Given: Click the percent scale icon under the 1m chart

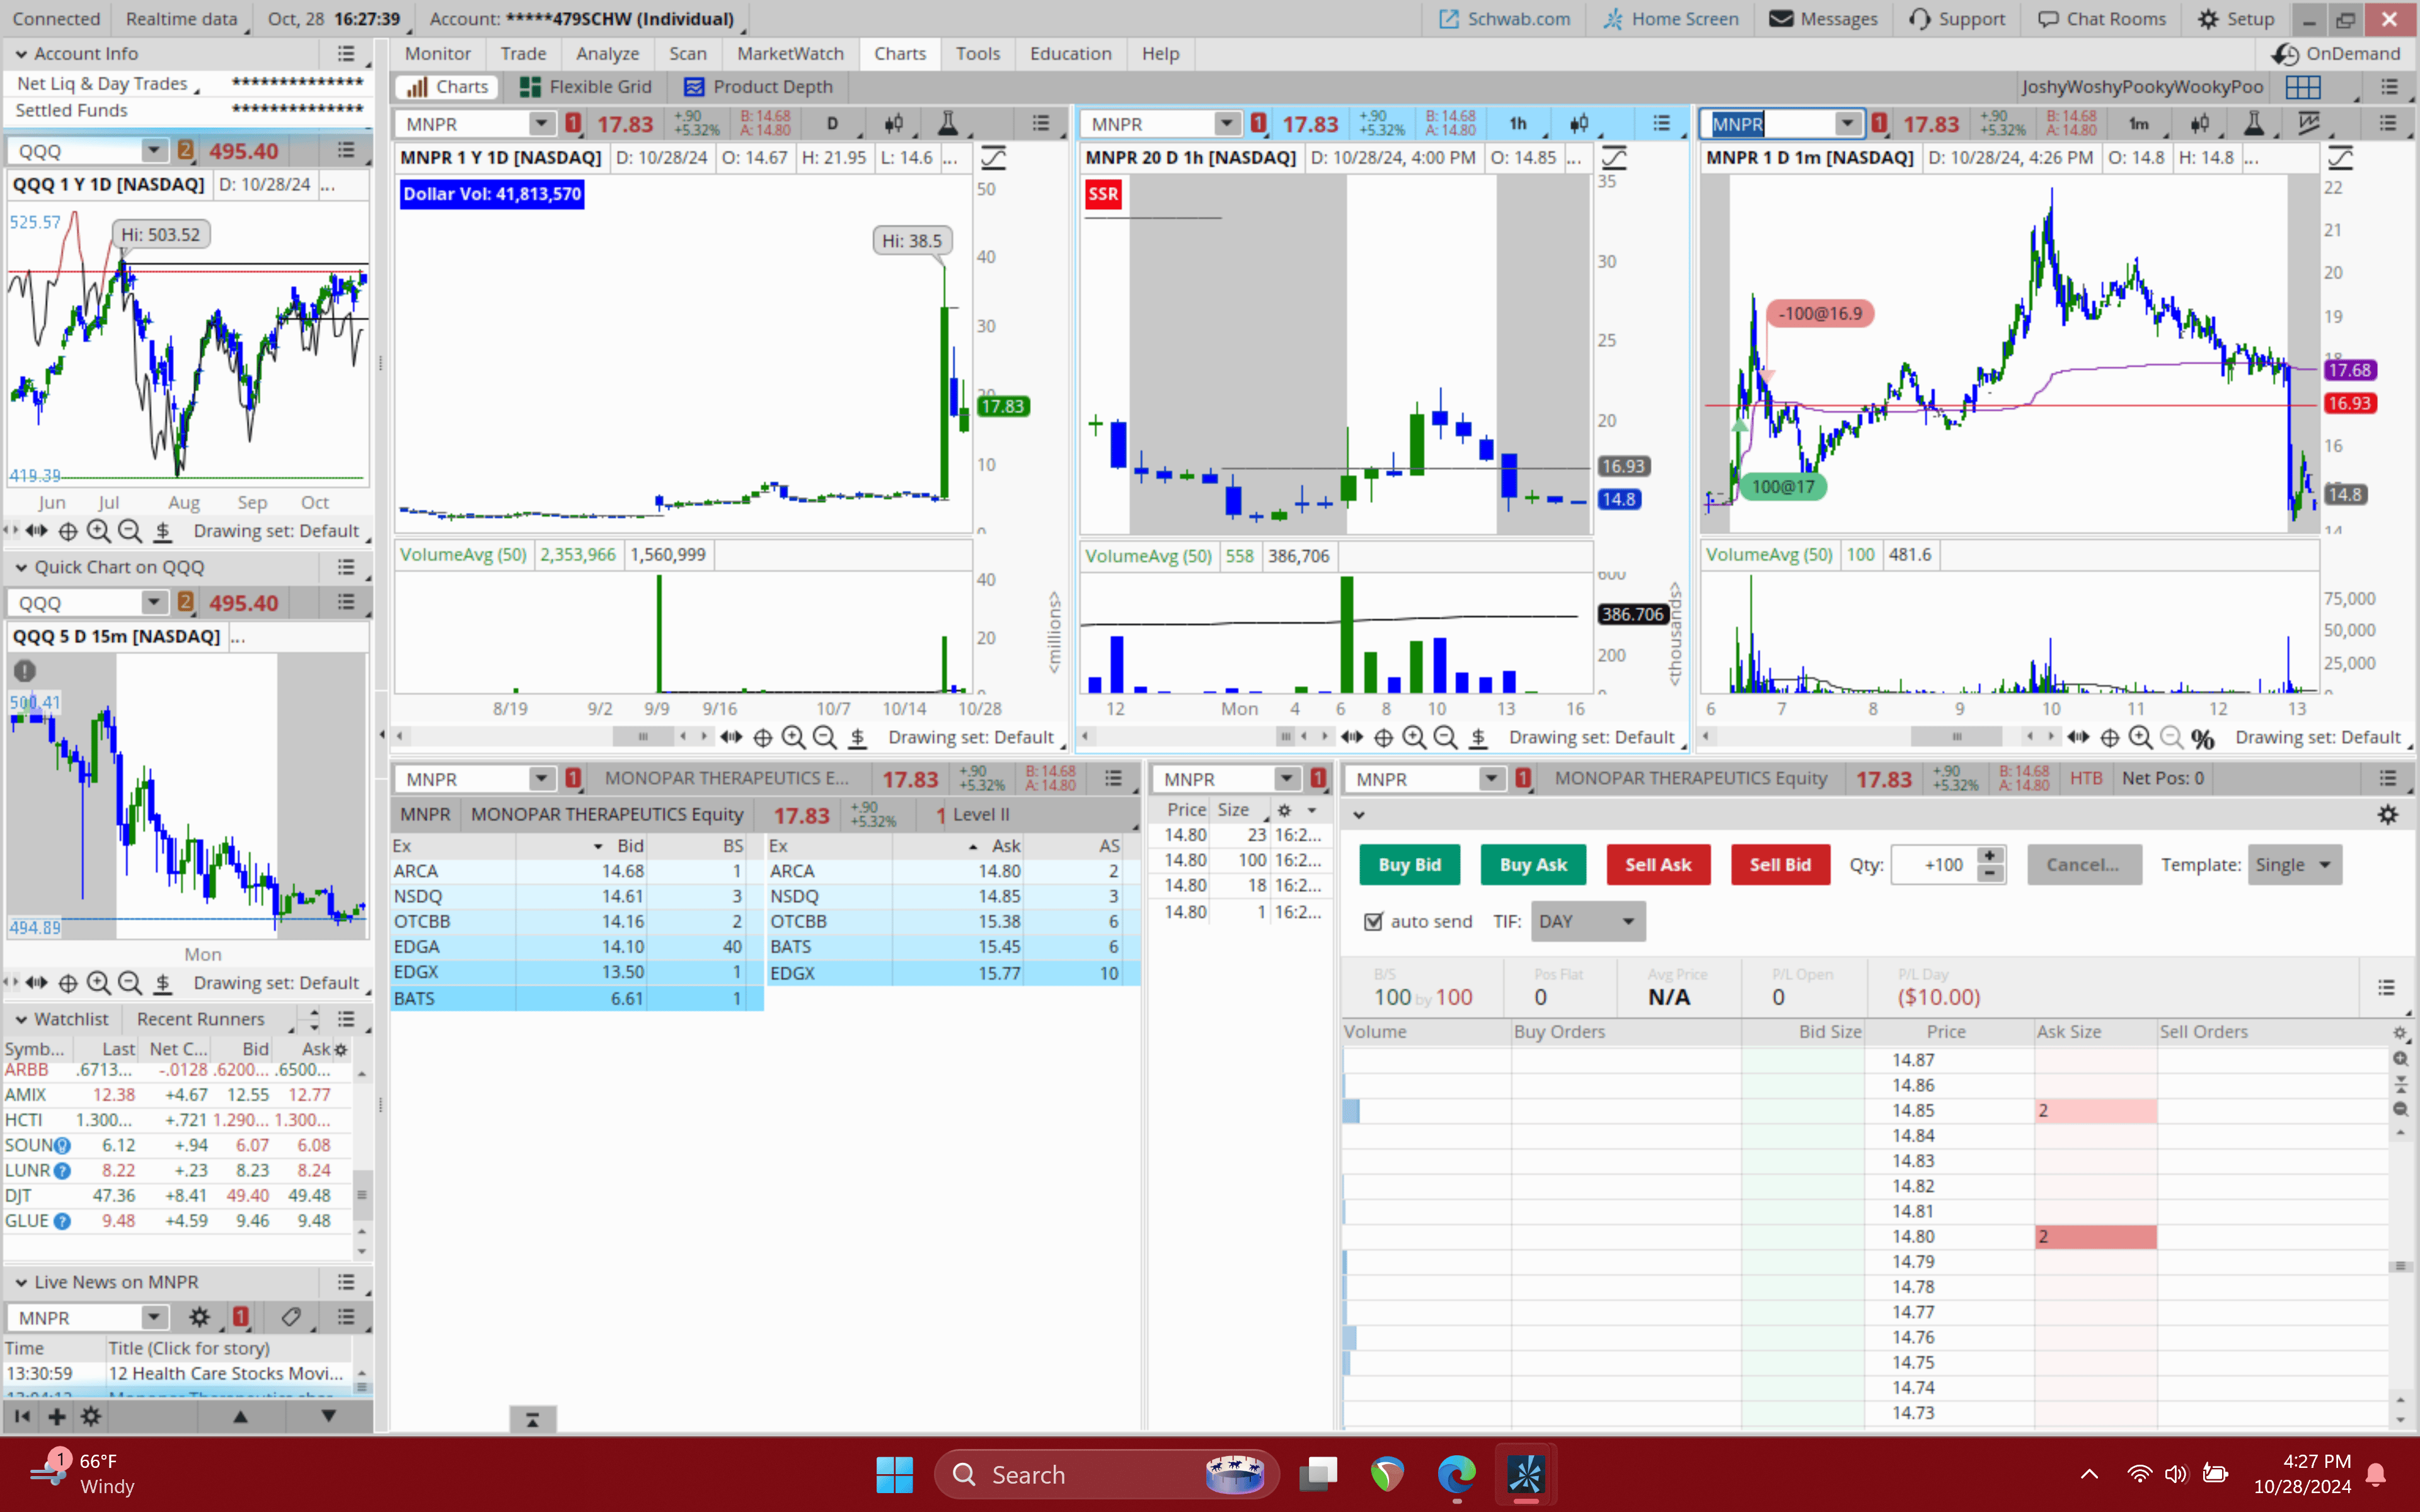Looking at the screenshot, I should tap(2202, 738).
